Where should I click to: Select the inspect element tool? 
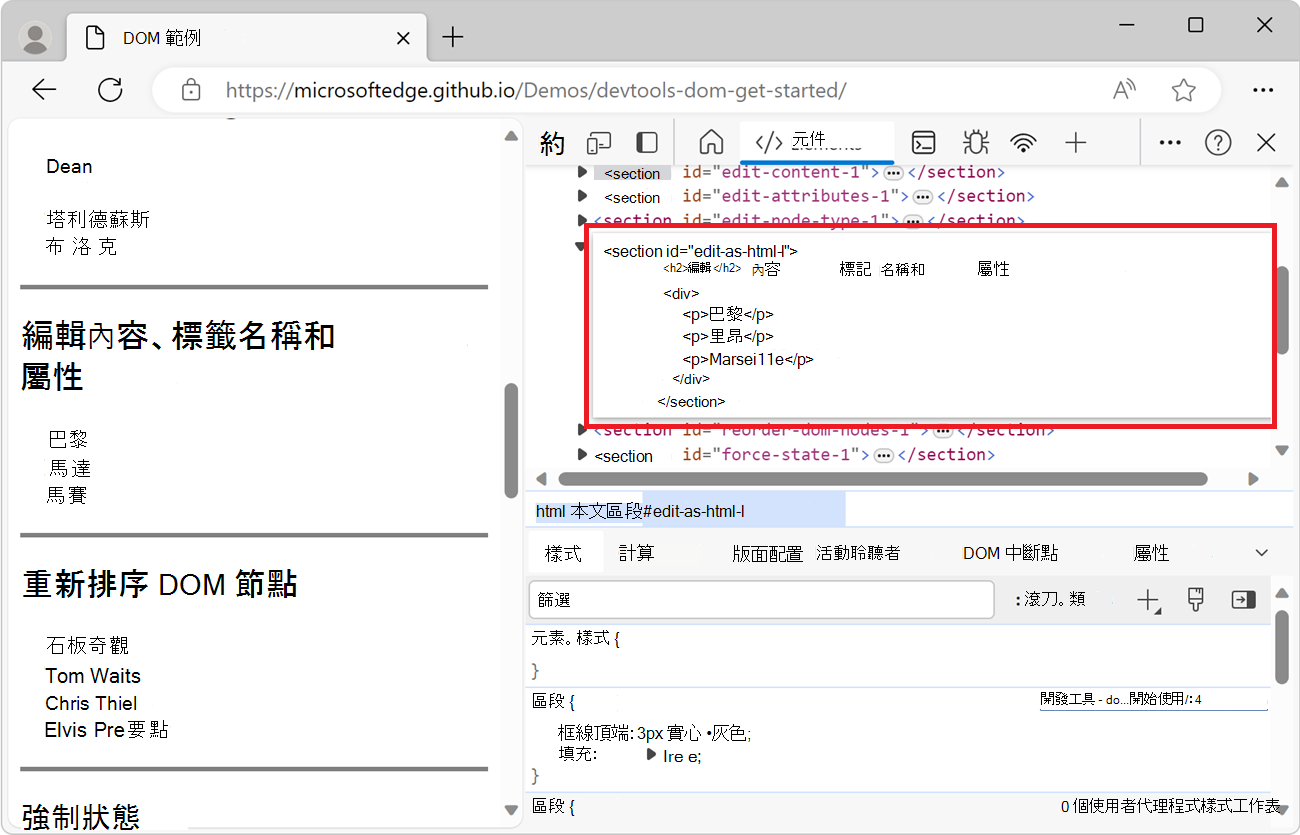(x=552, y=143)
